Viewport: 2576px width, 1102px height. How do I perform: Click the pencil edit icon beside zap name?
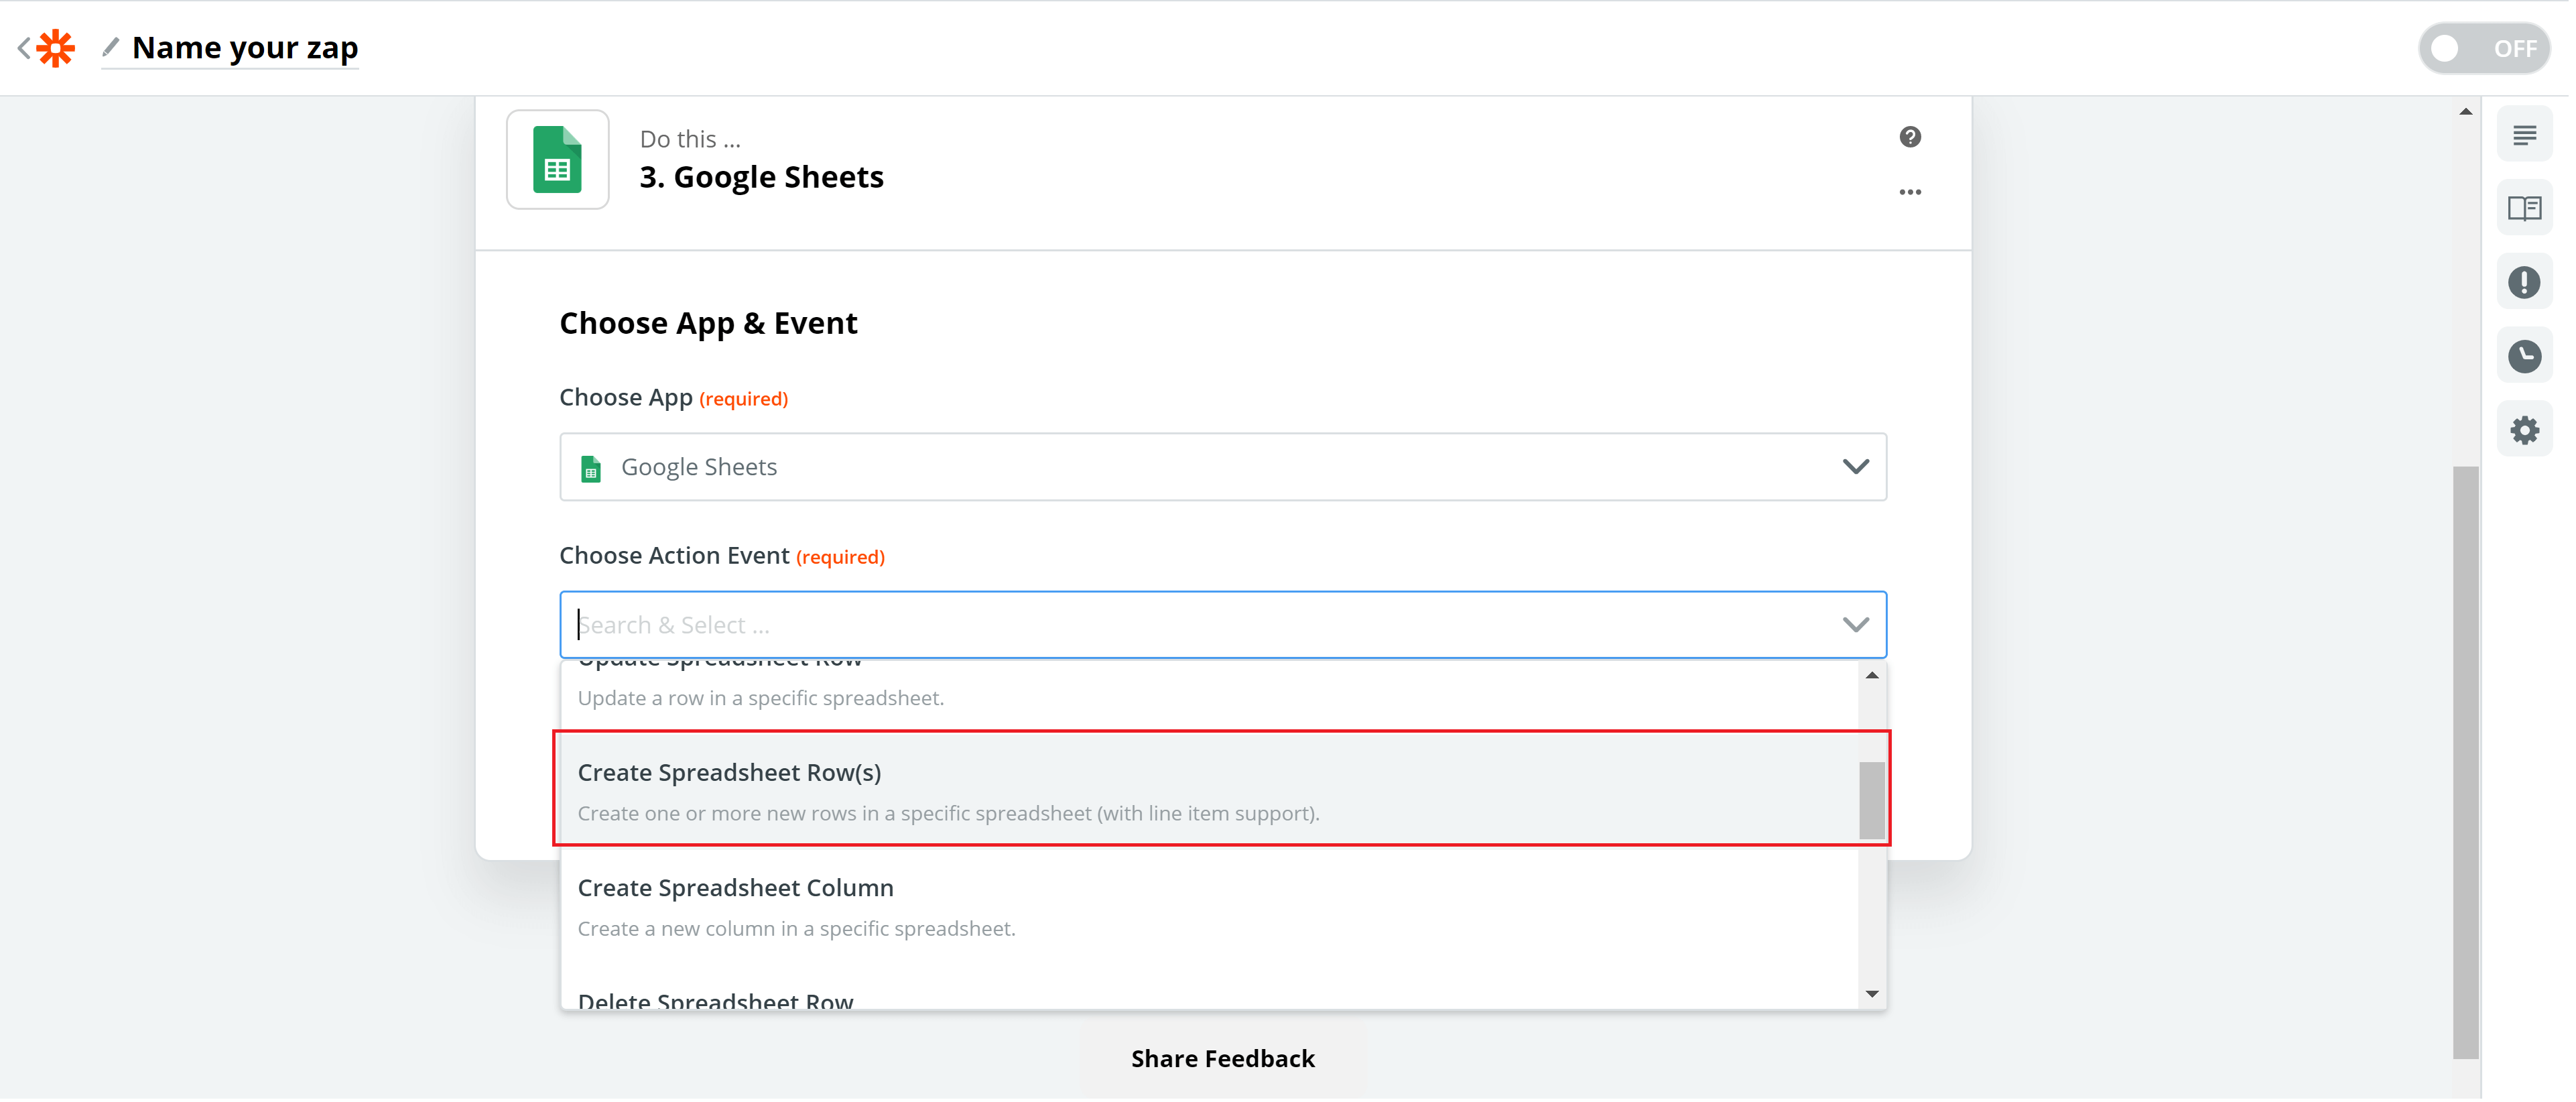[110, 47]
